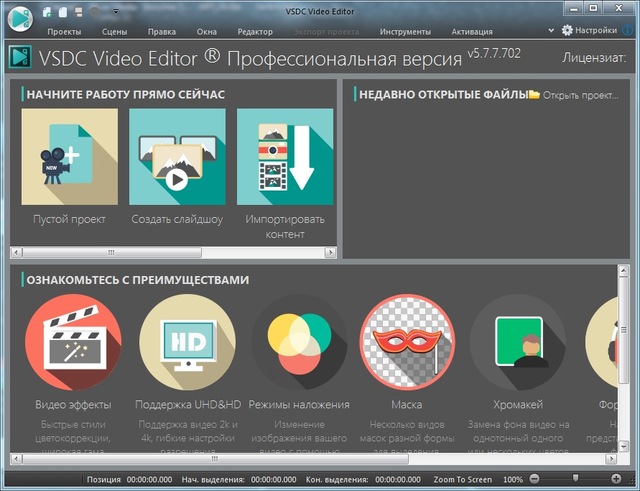Expand the quick access toolbar dropdown arrow
Screen dimensions: 640x491
116,13
